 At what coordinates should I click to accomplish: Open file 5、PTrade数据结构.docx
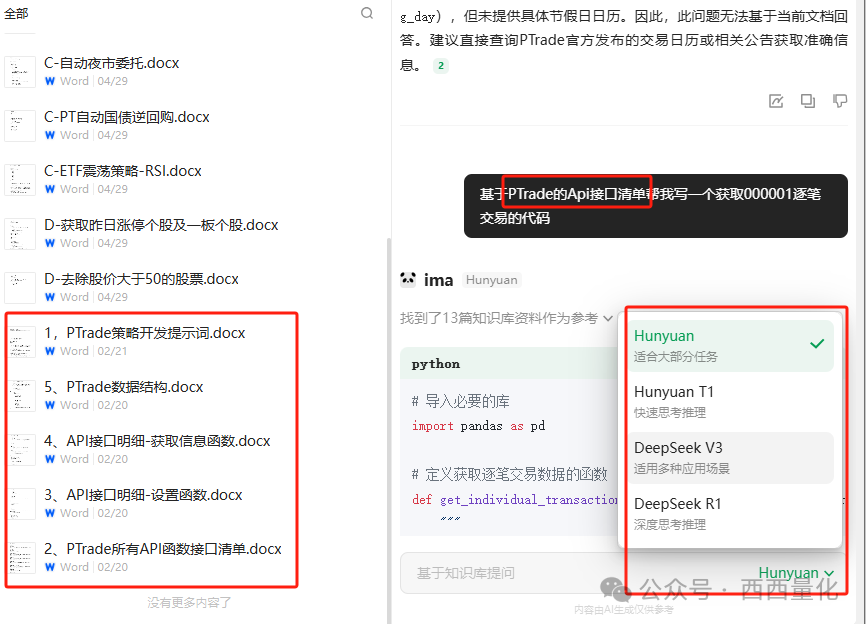coord(124,387)
